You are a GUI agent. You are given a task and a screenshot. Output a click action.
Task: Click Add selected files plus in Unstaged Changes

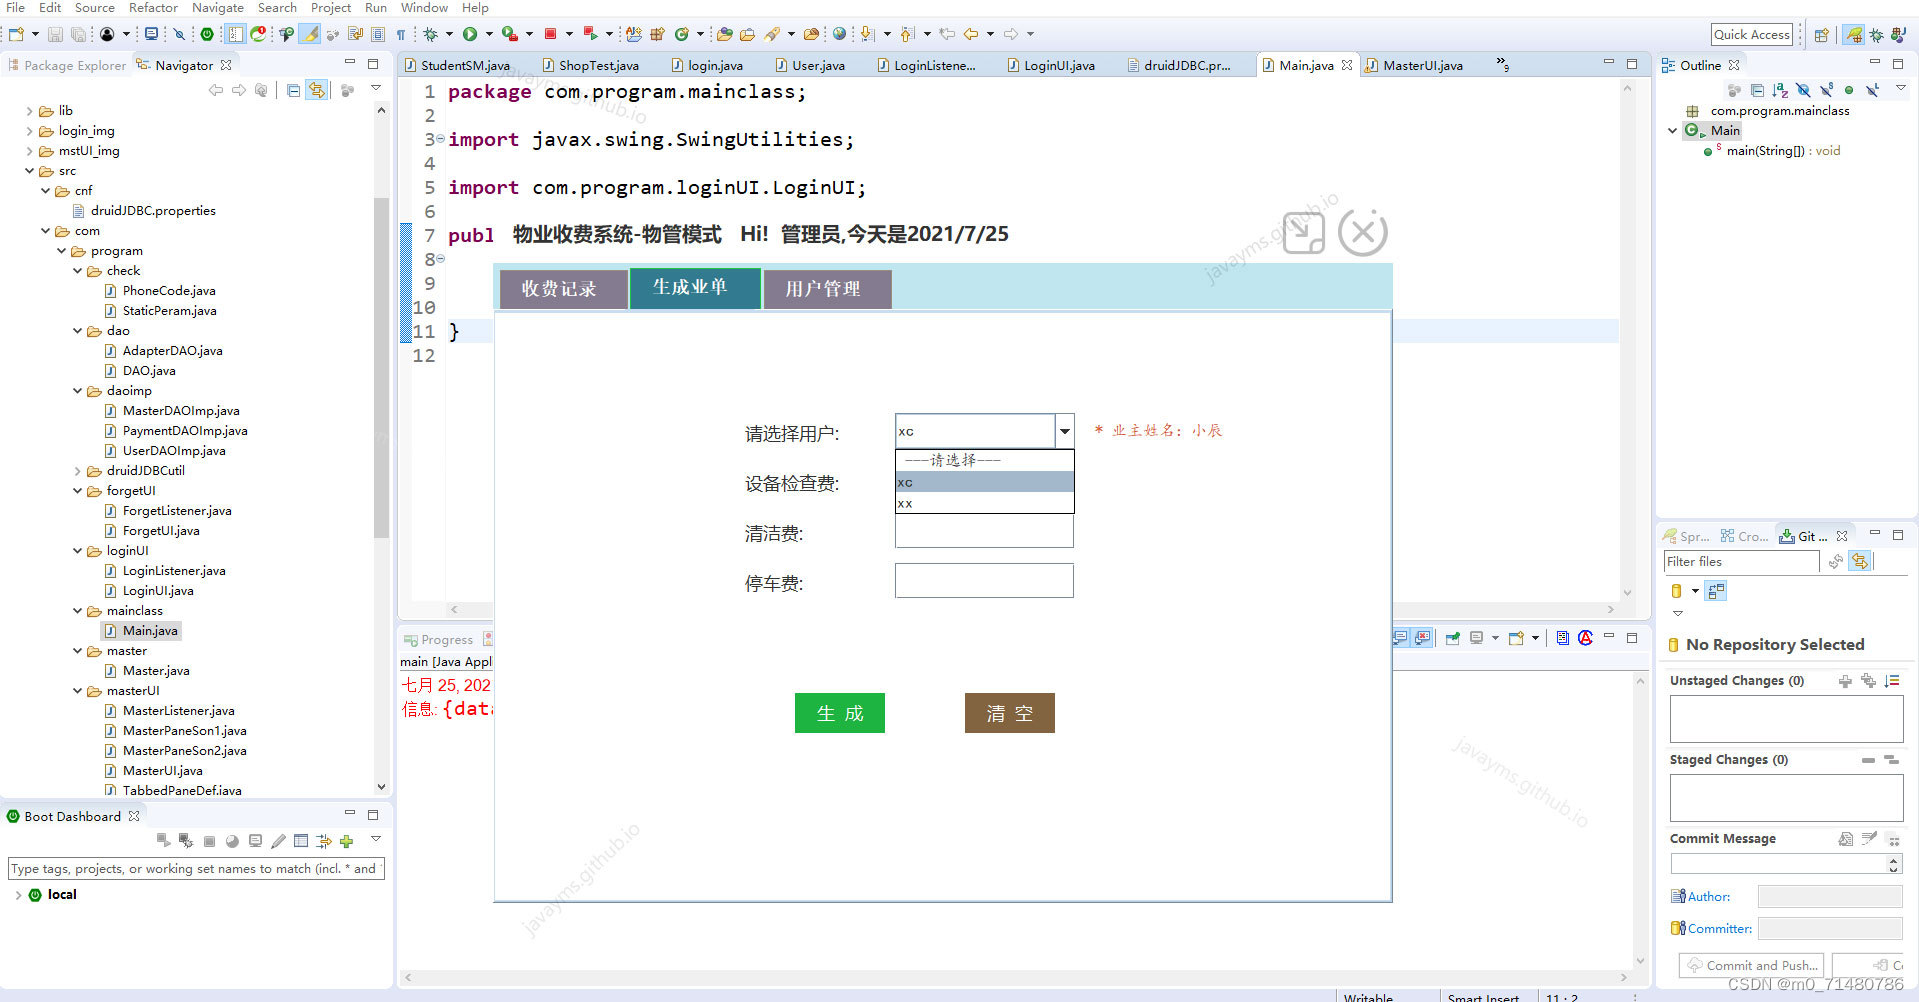point(1845,680)
